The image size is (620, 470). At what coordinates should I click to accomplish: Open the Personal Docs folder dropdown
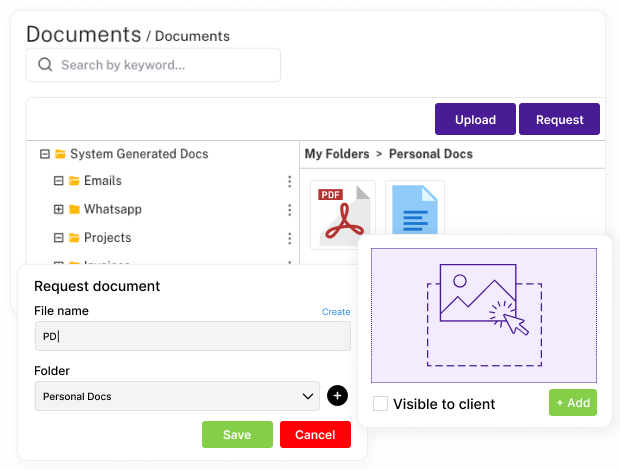[177, 396]
